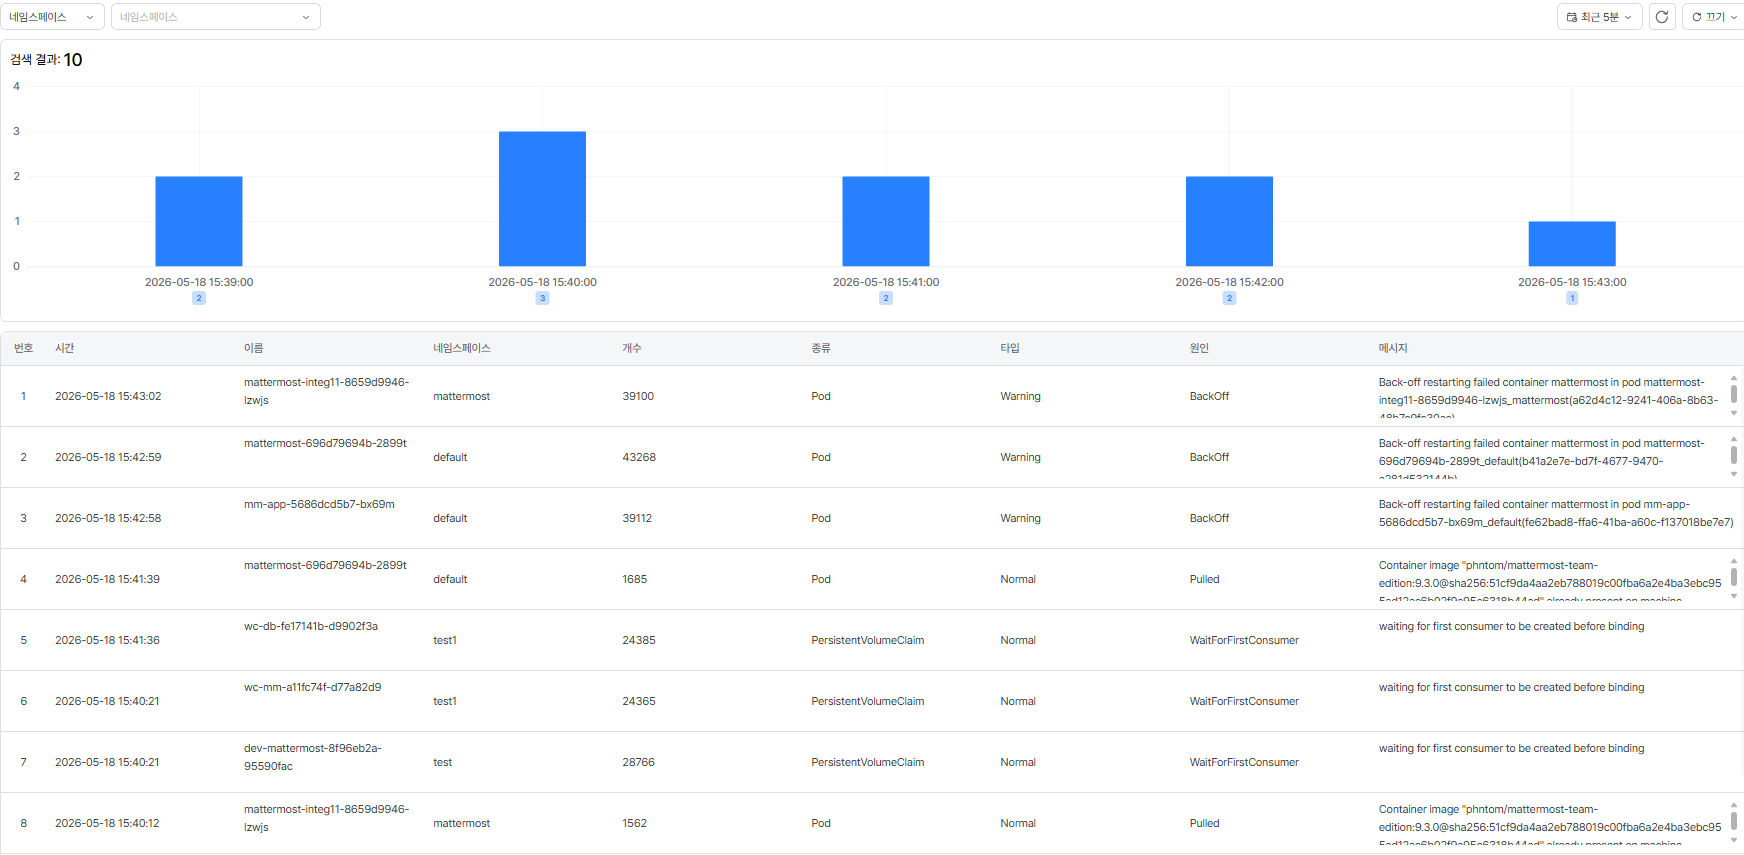Image resolution: width=1744 pixels, height=855 pixels.
Task: Click WaitForFirstConsumer reason in row 5
Action: coord(1244,640)
